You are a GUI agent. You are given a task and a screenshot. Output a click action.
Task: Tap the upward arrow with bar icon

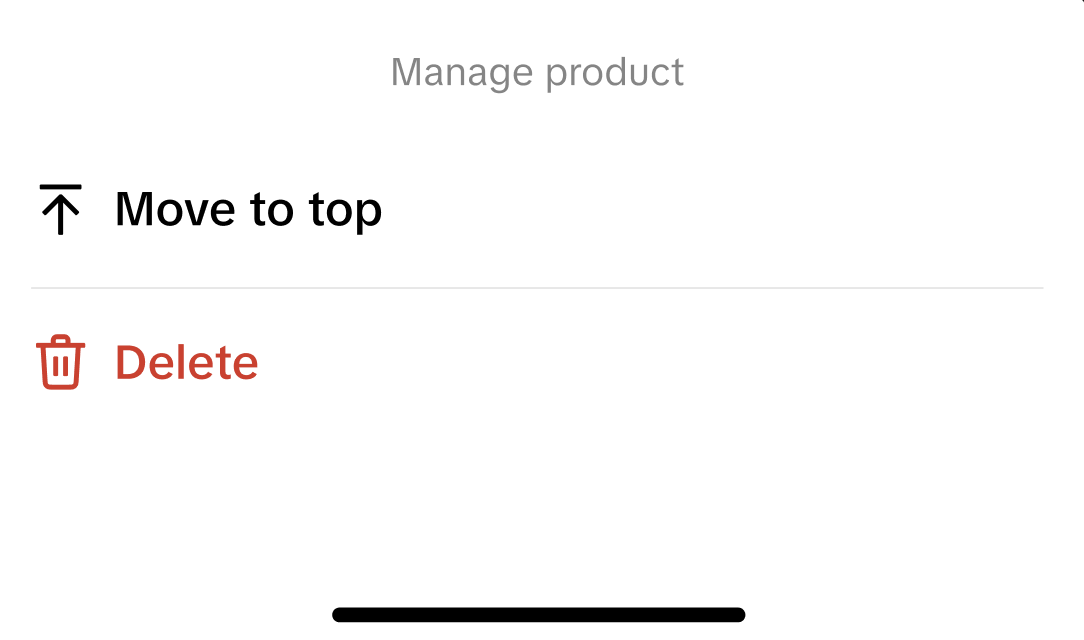pyautogui.click(x=60, y=210)
